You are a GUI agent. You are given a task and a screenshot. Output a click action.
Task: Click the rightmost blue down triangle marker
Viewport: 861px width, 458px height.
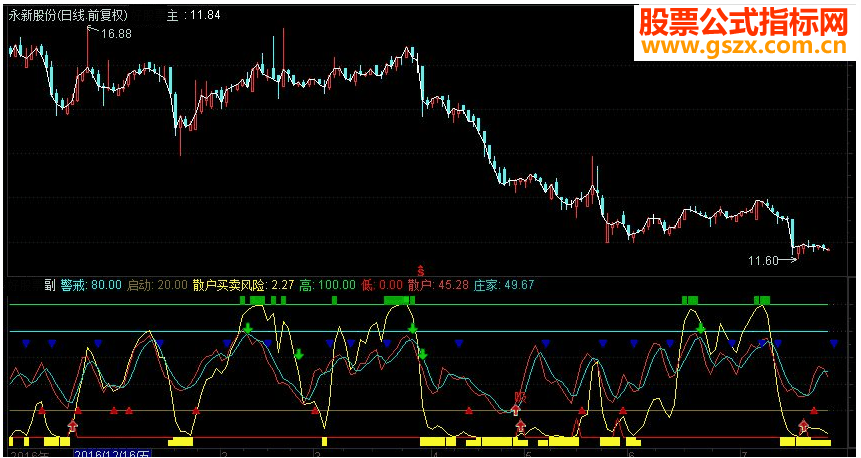834,344
